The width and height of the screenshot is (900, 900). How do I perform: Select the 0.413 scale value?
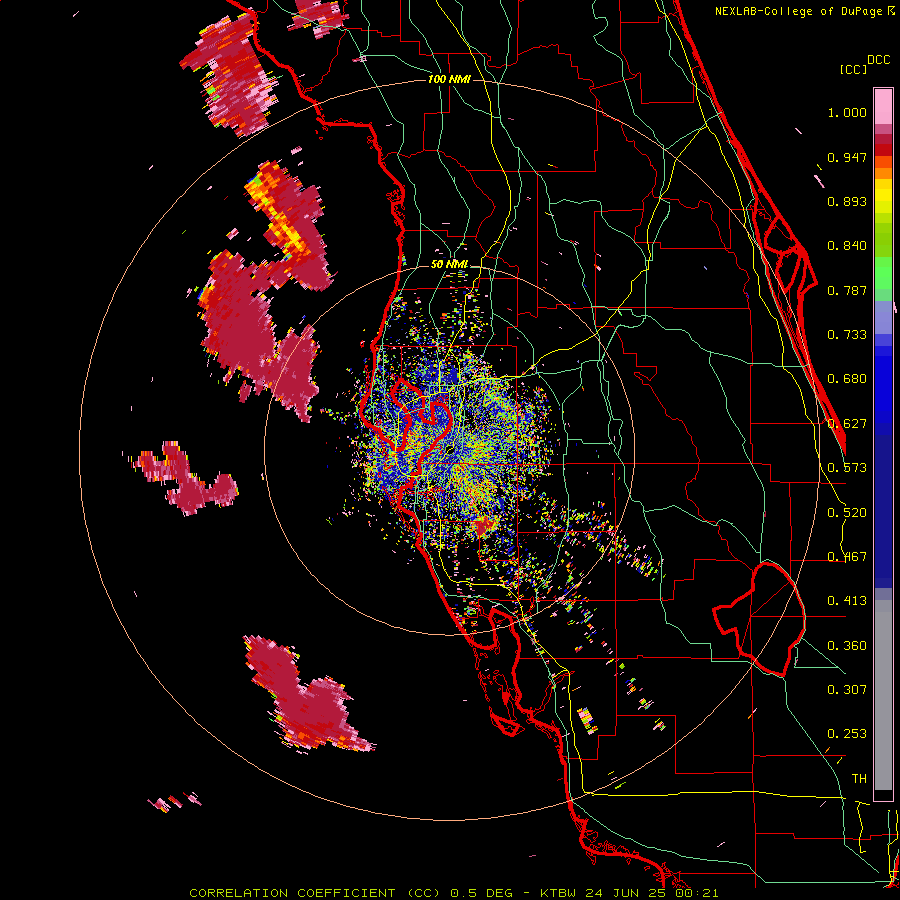tap(847, 601)
